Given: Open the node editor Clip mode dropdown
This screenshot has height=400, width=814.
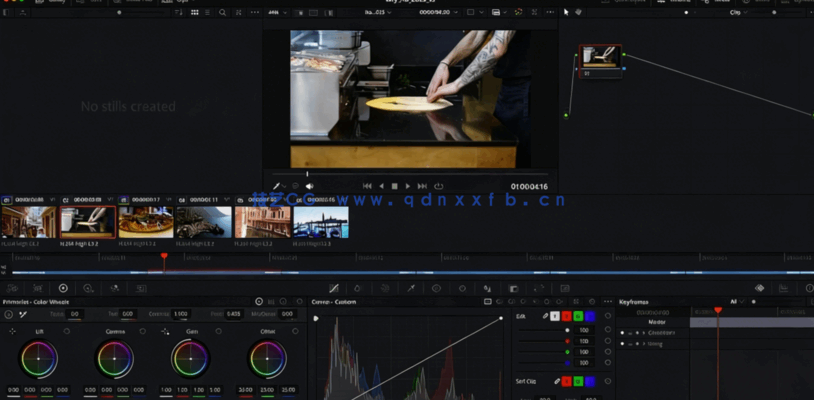Looking at the screenshot, I should click(x=738, y=12).
